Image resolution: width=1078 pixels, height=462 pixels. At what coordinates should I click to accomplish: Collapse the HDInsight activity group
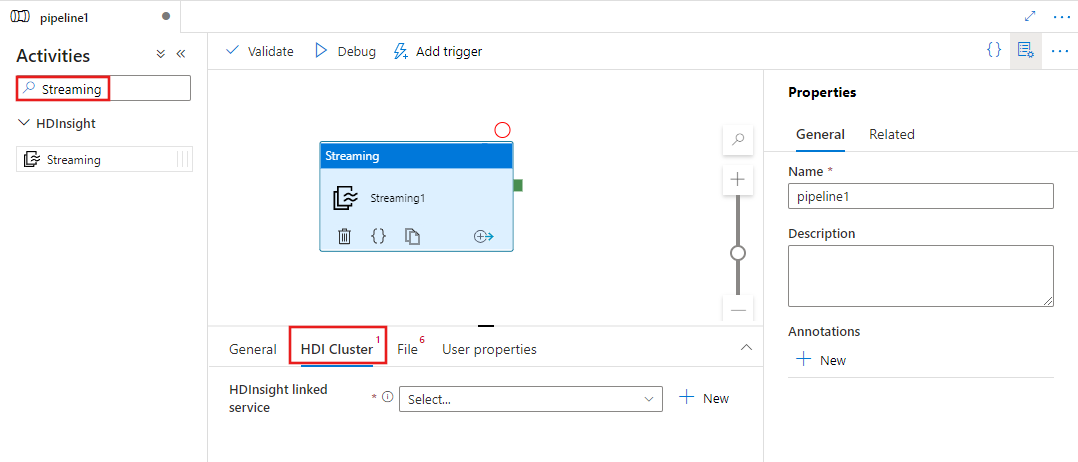point(24,124)
